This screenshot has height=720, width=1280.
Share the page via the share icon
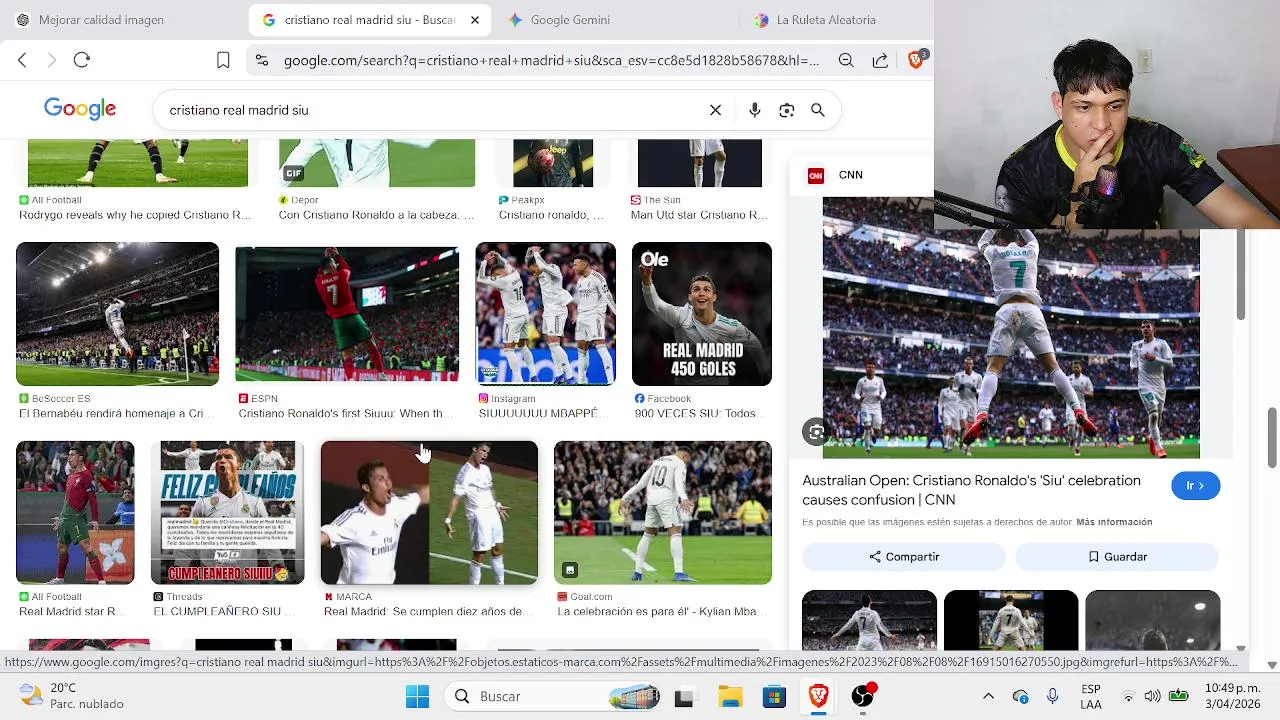tap(880, 60)
